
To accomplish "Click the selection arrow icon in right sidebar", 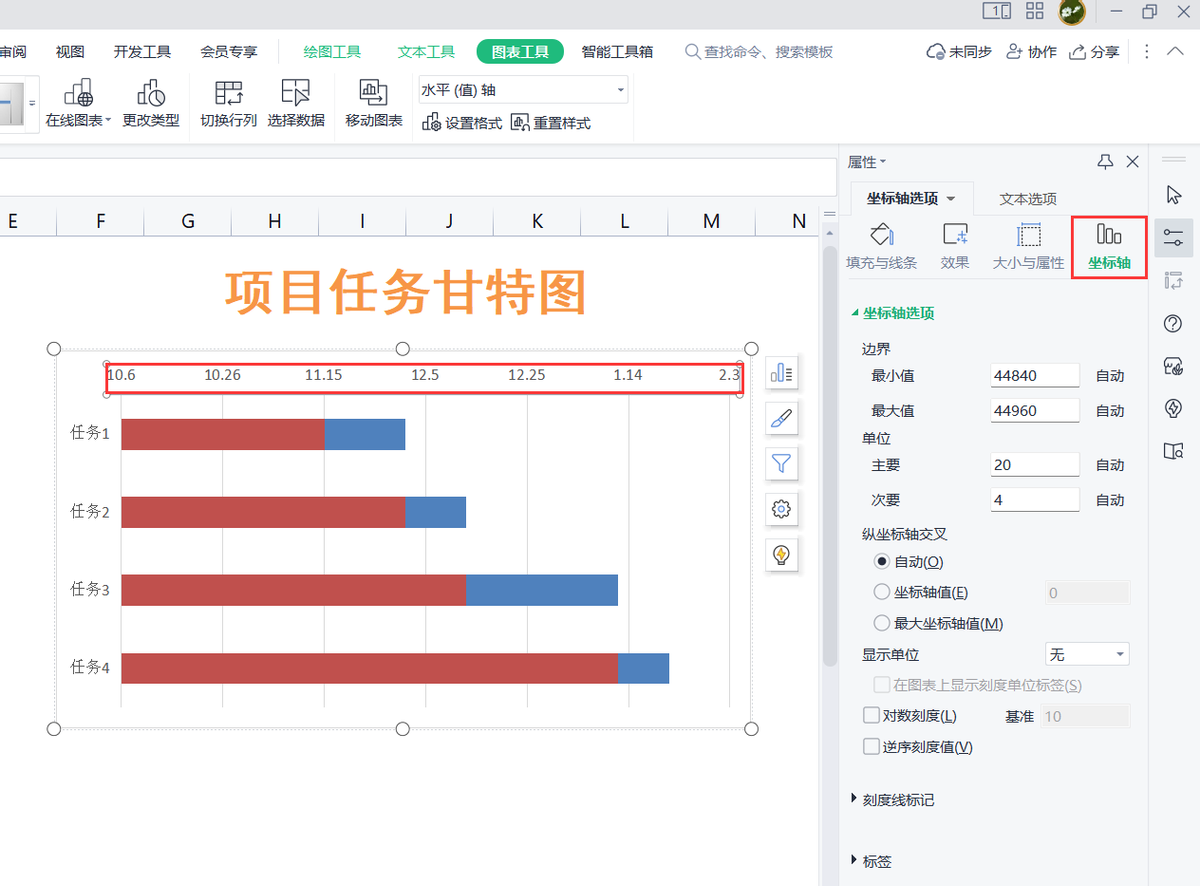I will click(x=1174, y=194).
